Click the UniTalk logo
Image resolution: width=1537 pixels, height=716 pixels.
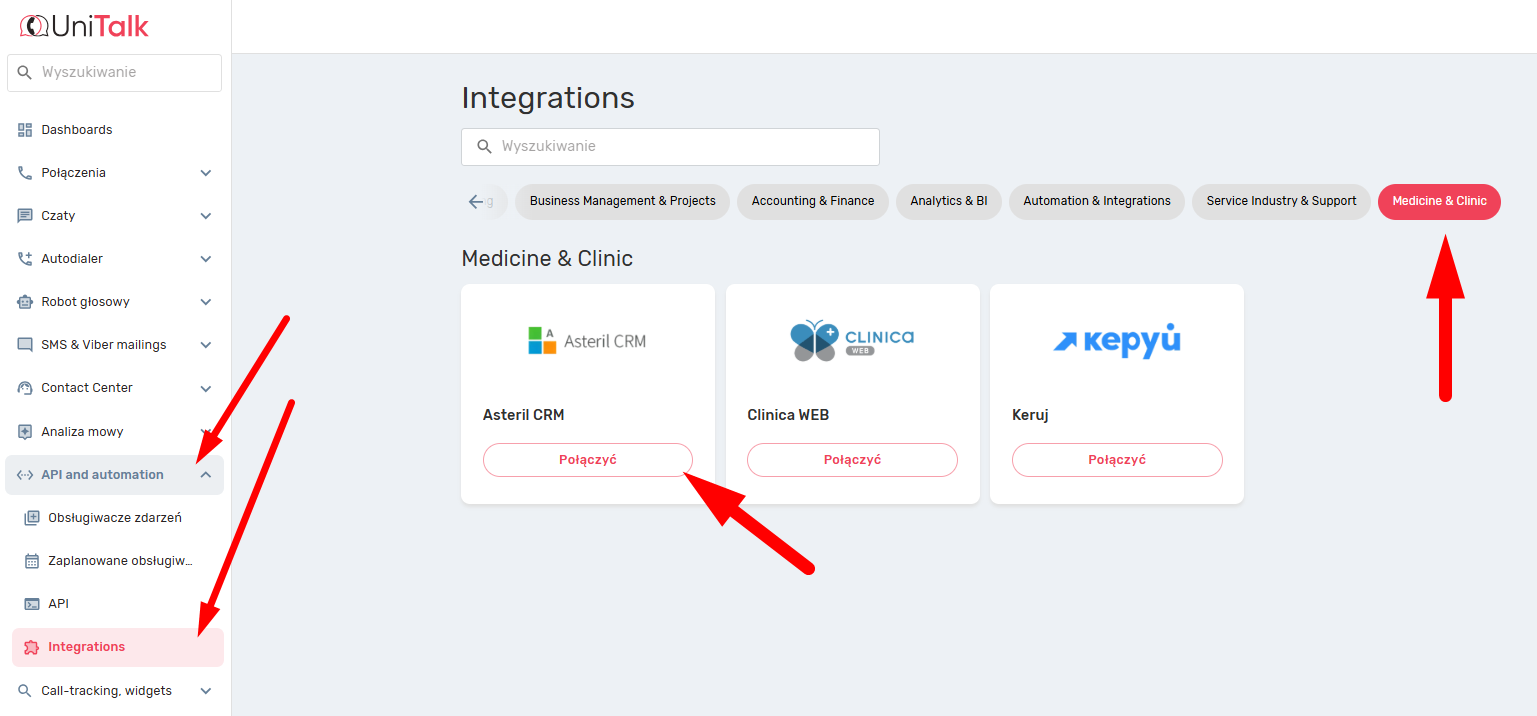84,26
